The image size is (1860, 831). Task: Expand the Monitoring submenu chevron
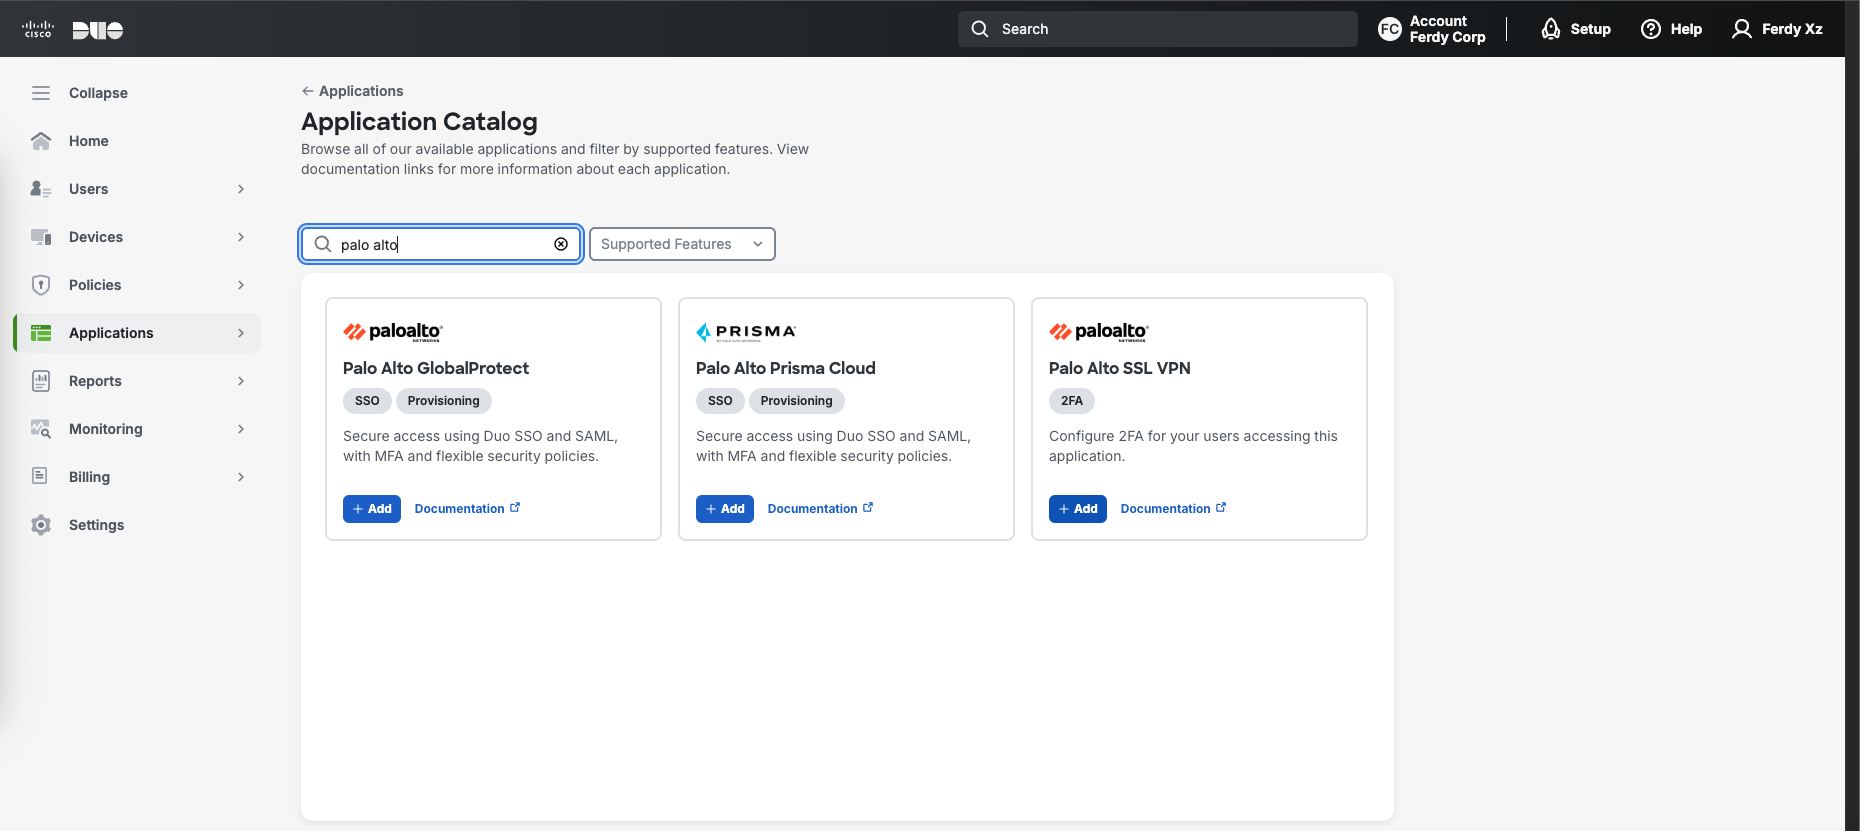[x=241, y=429]
